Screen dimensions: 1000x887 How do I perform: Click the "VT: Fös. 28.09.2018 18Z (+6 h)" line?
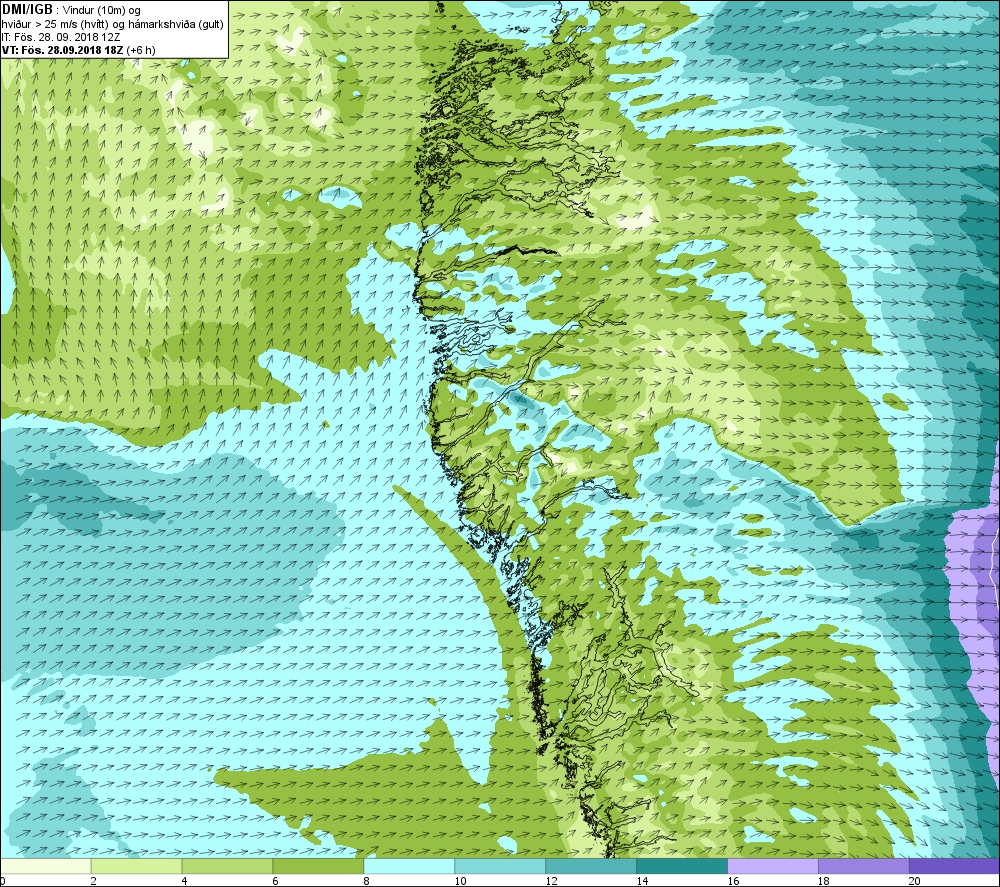[78, 50]
